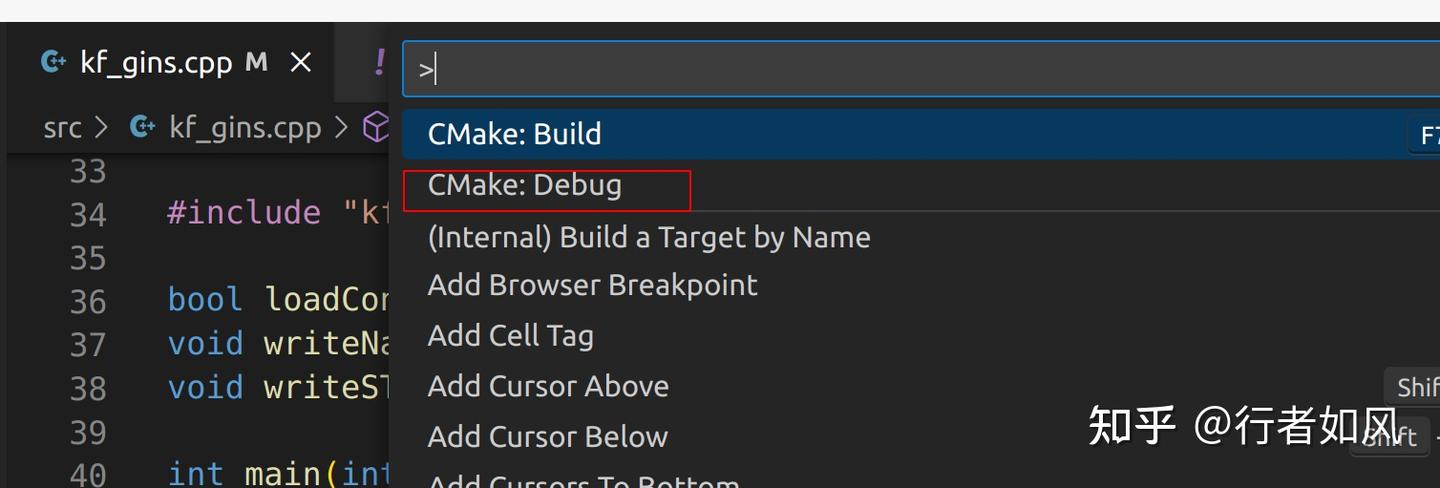The width and height of the screenshot is (1440, 488).
Task: Click the C++ icon in the breadcrumb bar
Action: pyautogui.click(x=143, y=127)
